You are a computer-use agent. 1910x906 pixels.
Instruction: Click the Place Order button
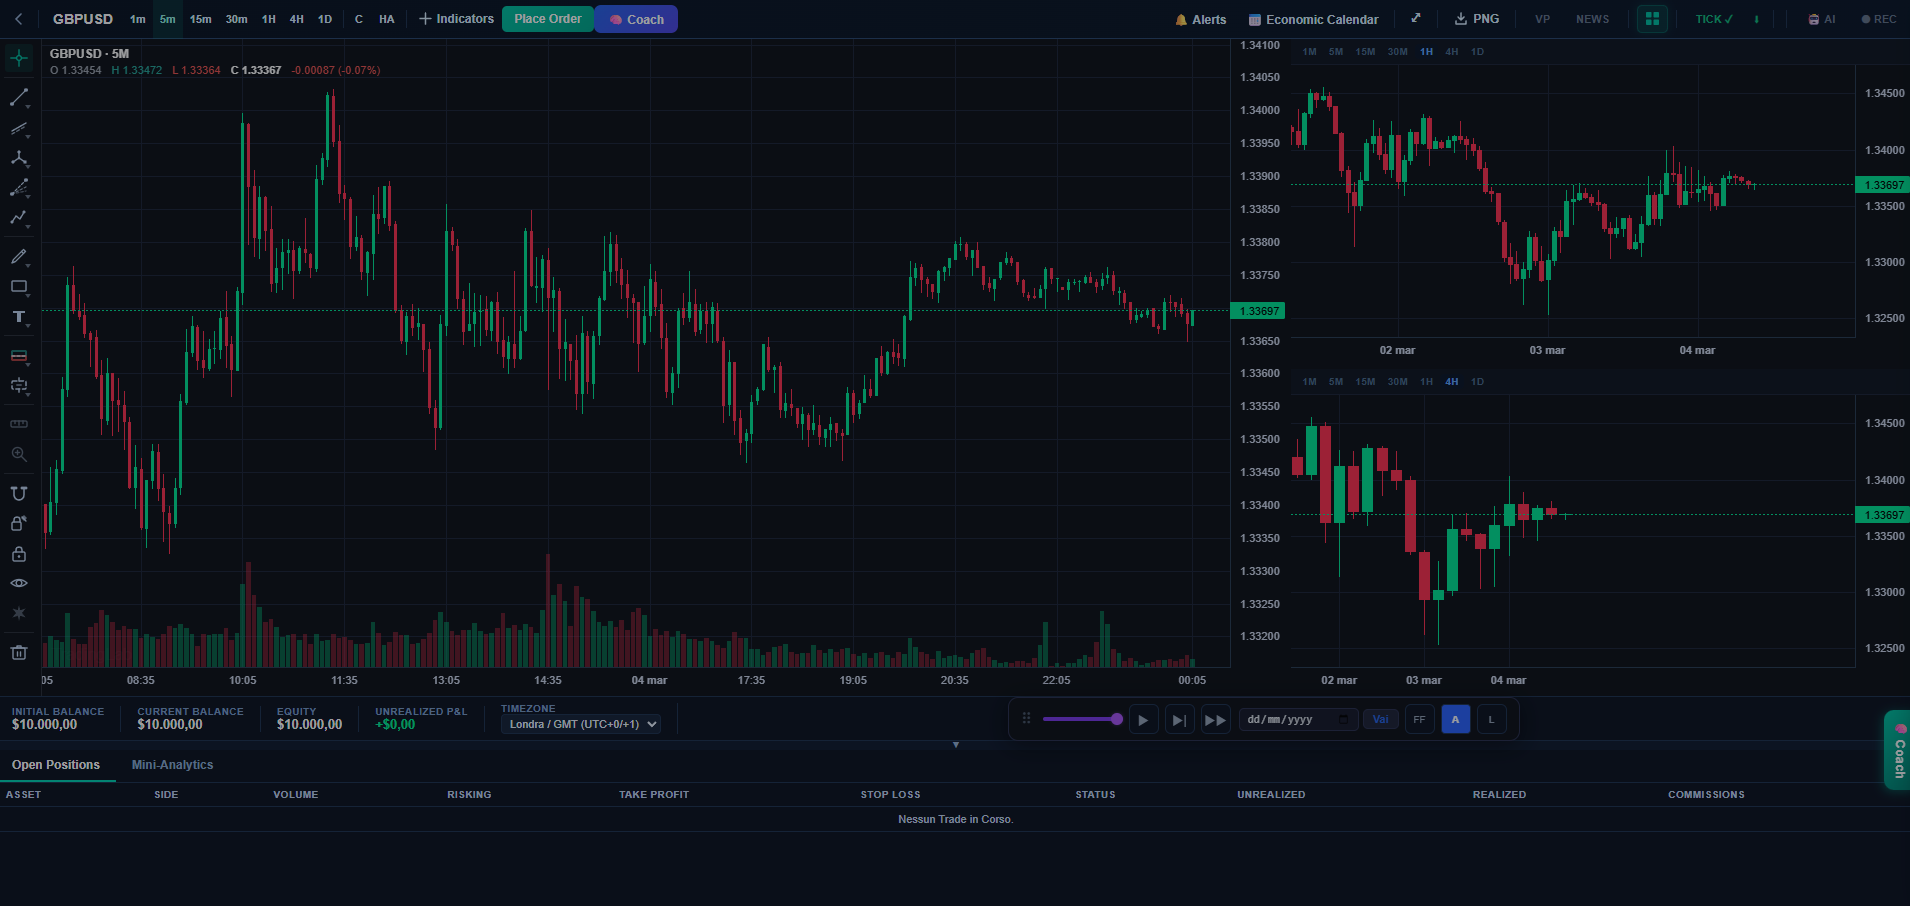coord(547,18)
